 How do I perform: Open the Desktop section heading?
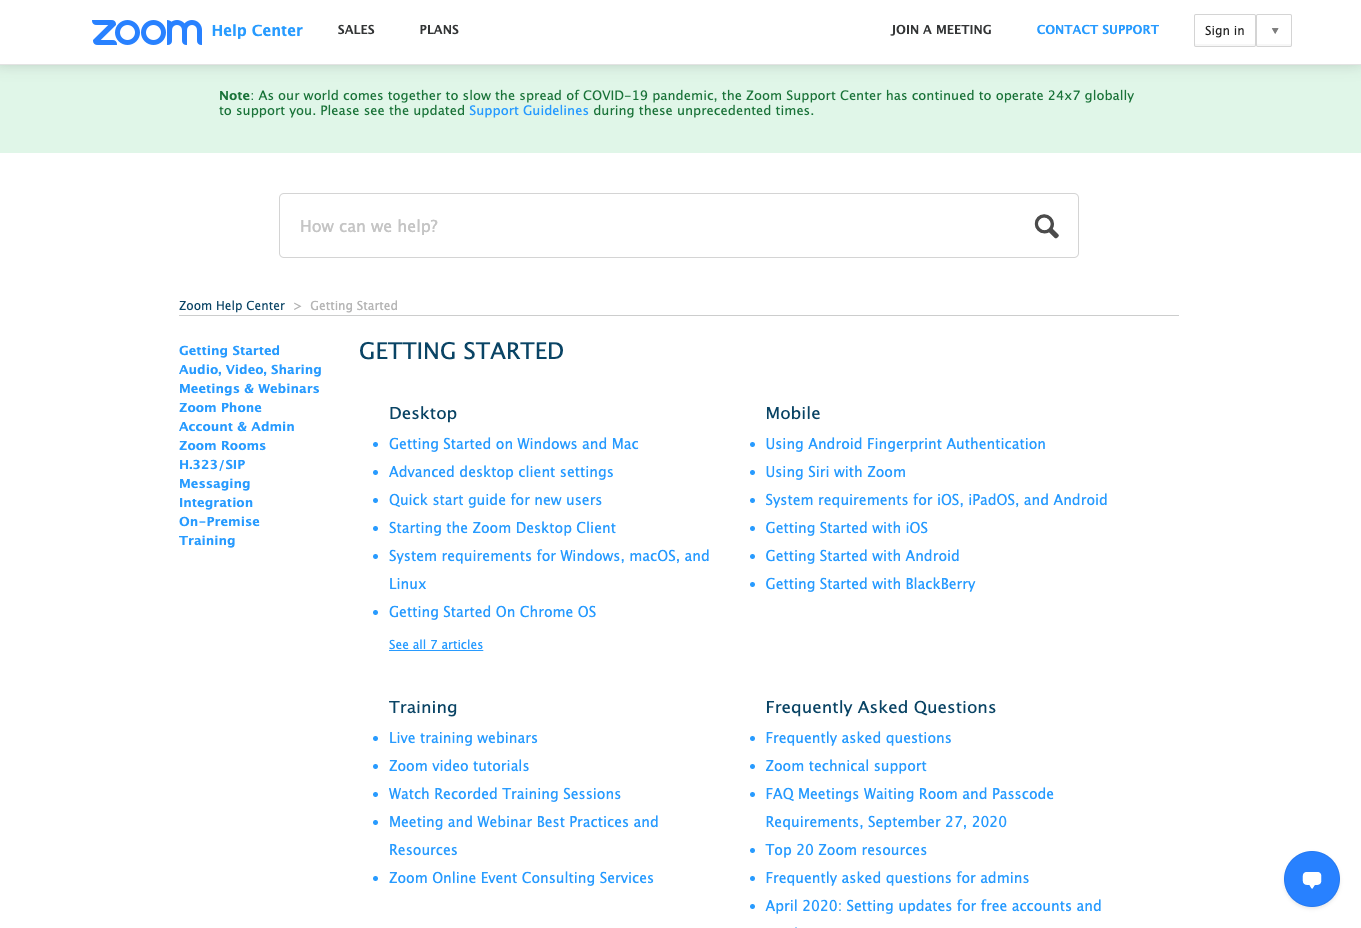423,413
